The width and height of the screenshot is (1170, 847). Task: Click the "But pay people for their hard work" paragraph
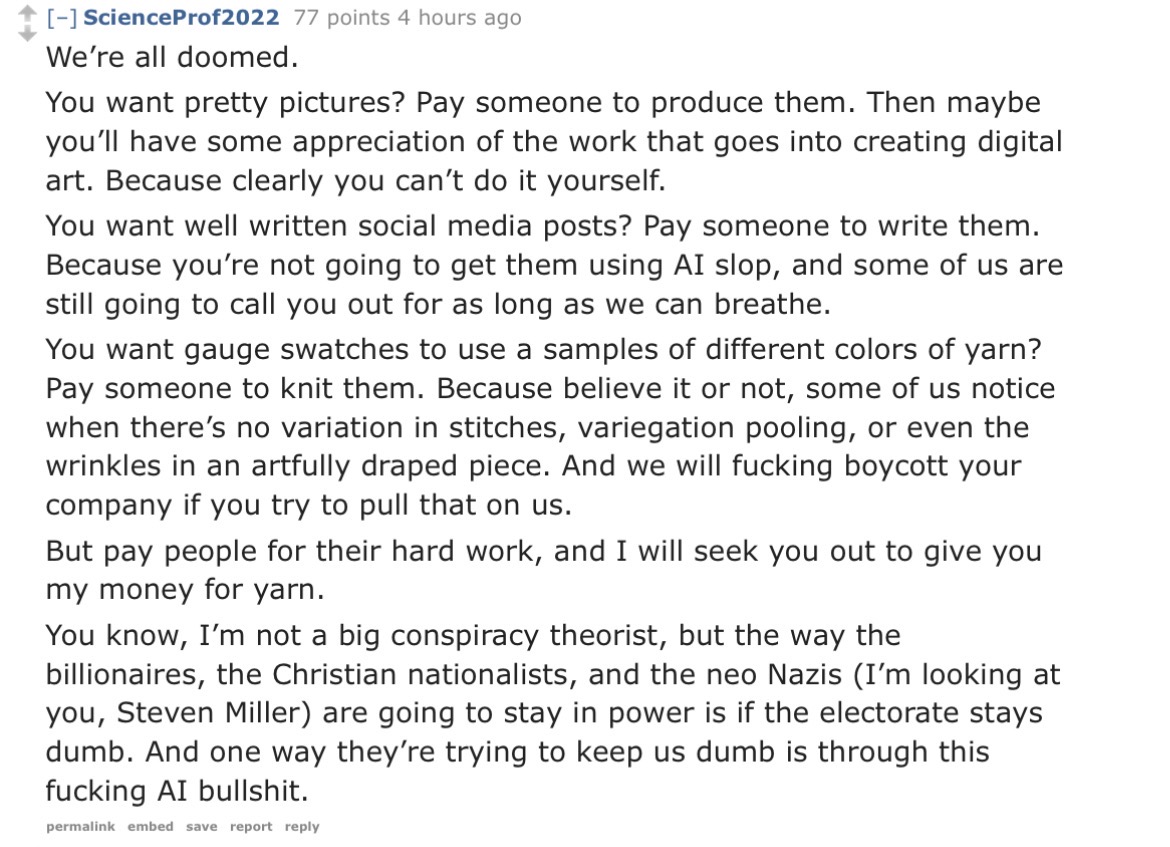click(543, 570)
